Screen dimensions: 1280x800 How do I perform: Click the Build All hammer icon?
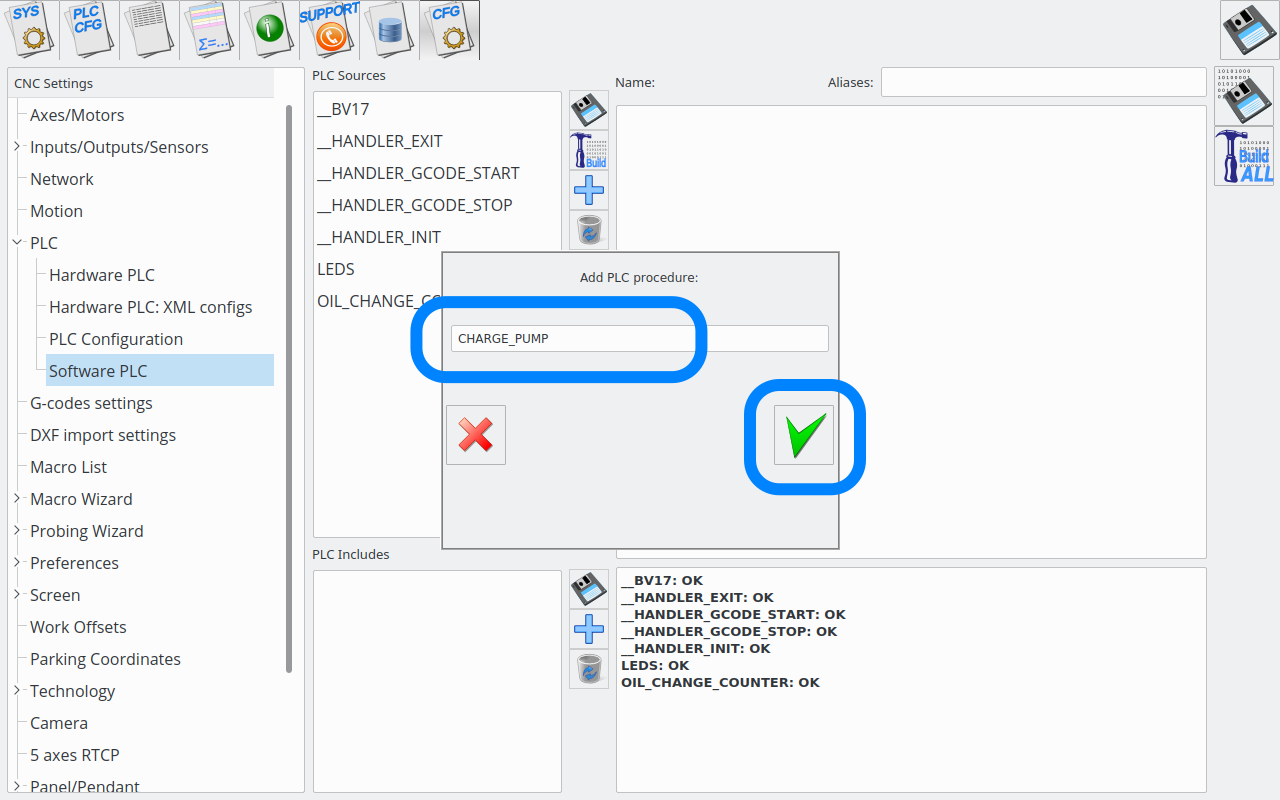(1244, 157)
